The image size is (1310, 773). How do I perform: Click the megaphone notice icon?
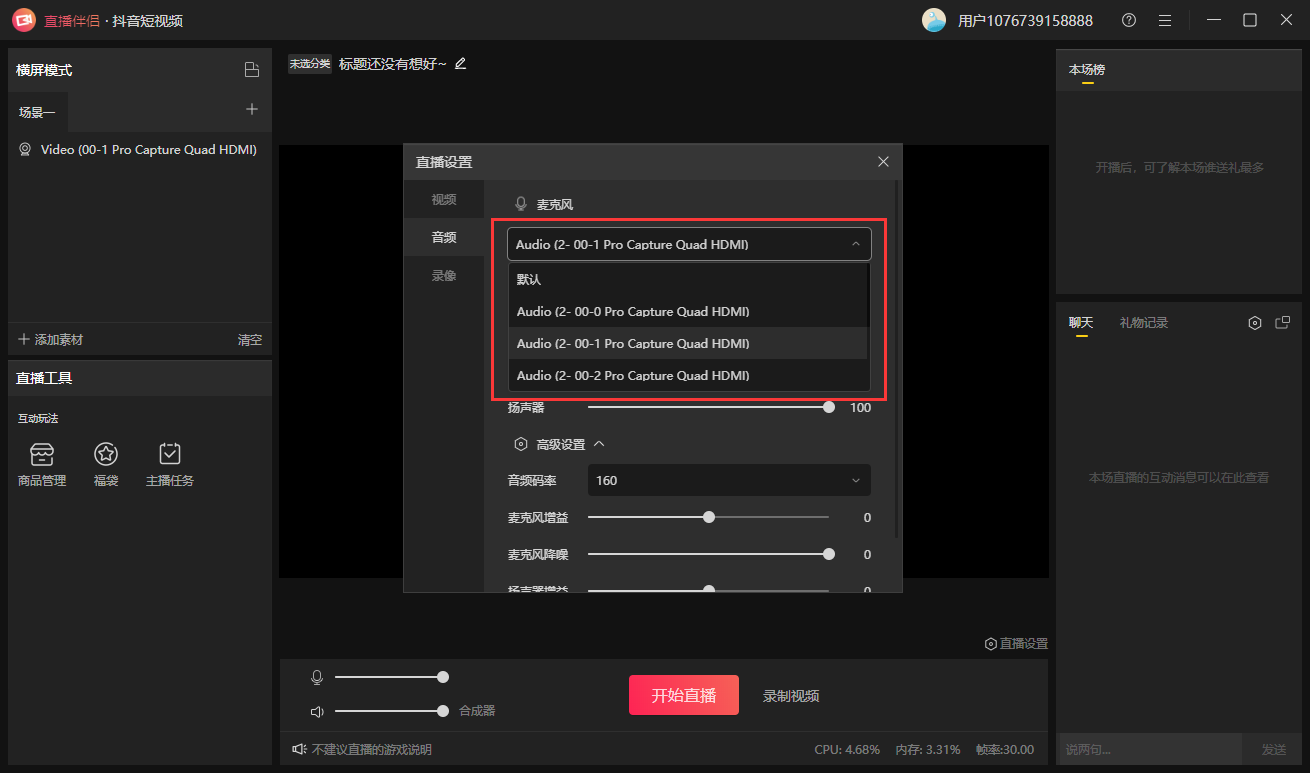click(x=299, y=749)
